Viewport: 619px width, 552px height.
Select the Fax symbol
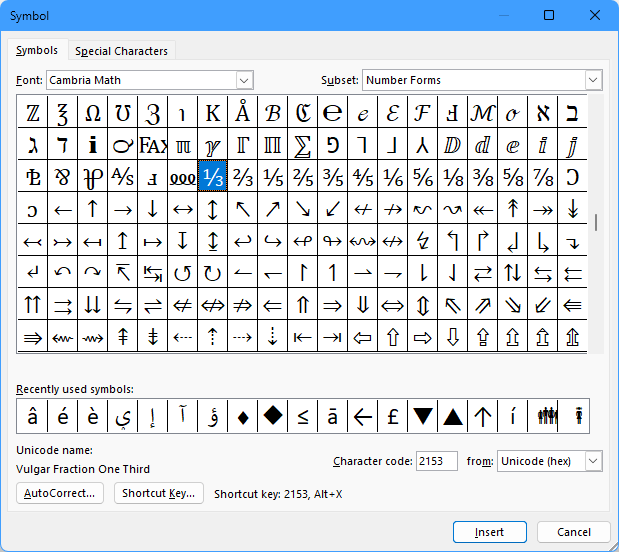152,145
